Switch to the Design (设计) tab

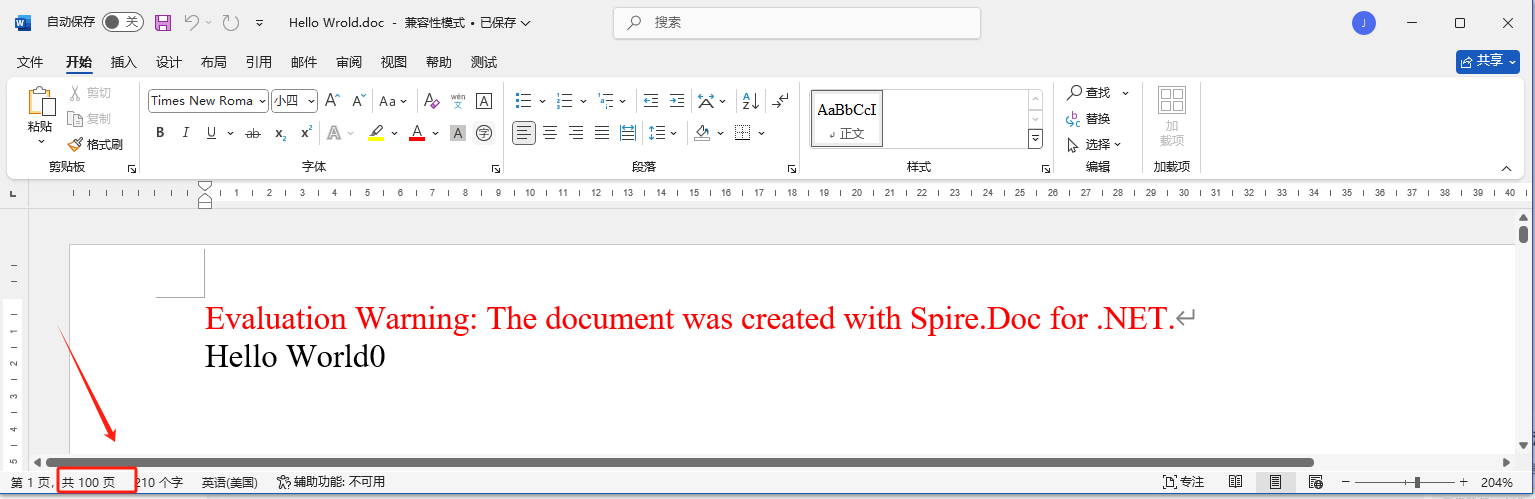pyautogui.click(x=169, y=62)
